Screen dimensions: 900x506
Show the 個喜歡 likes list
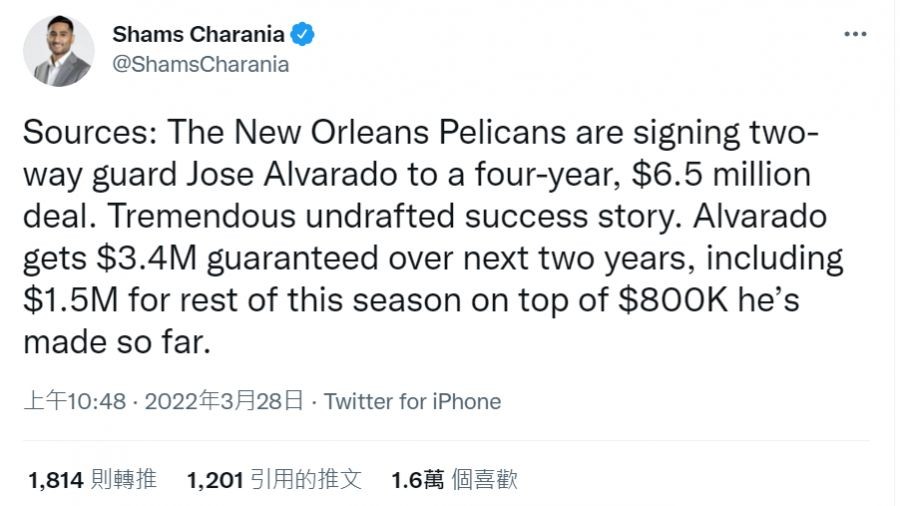pos(485,481)
